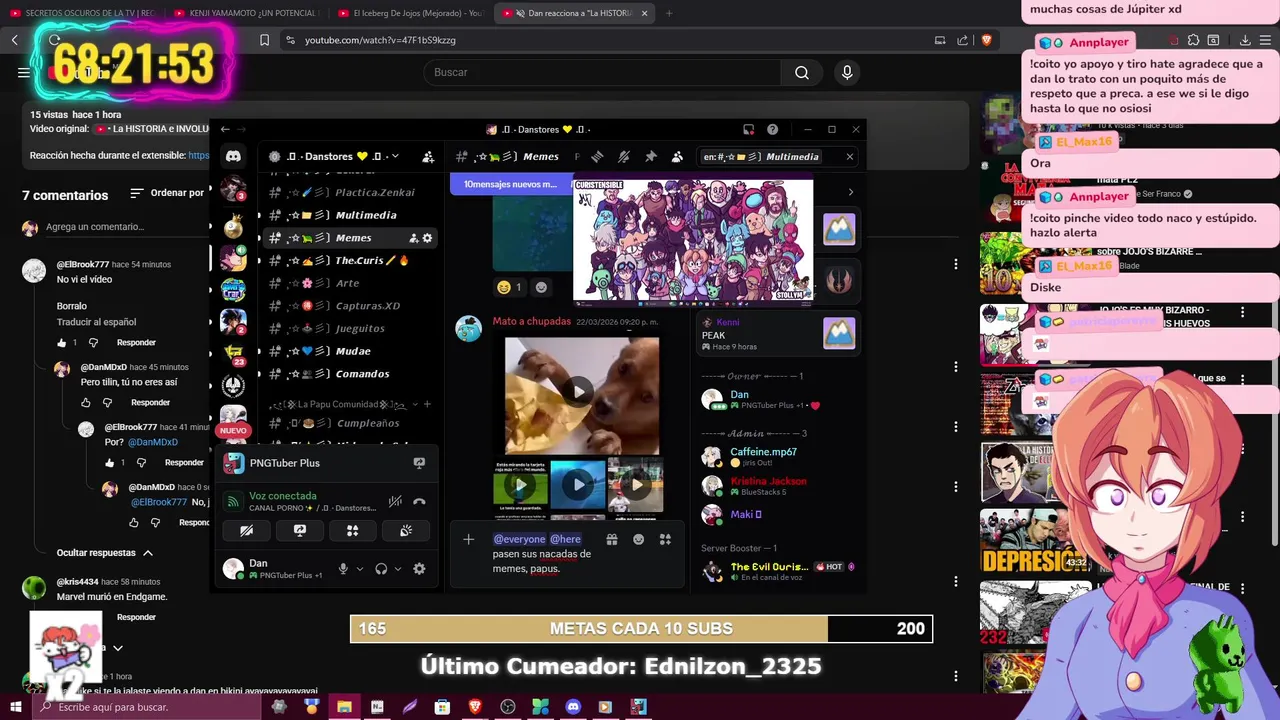Open Discord user settings gear
The width and height of the screenshot is (1280, 720).
[419, 569]
